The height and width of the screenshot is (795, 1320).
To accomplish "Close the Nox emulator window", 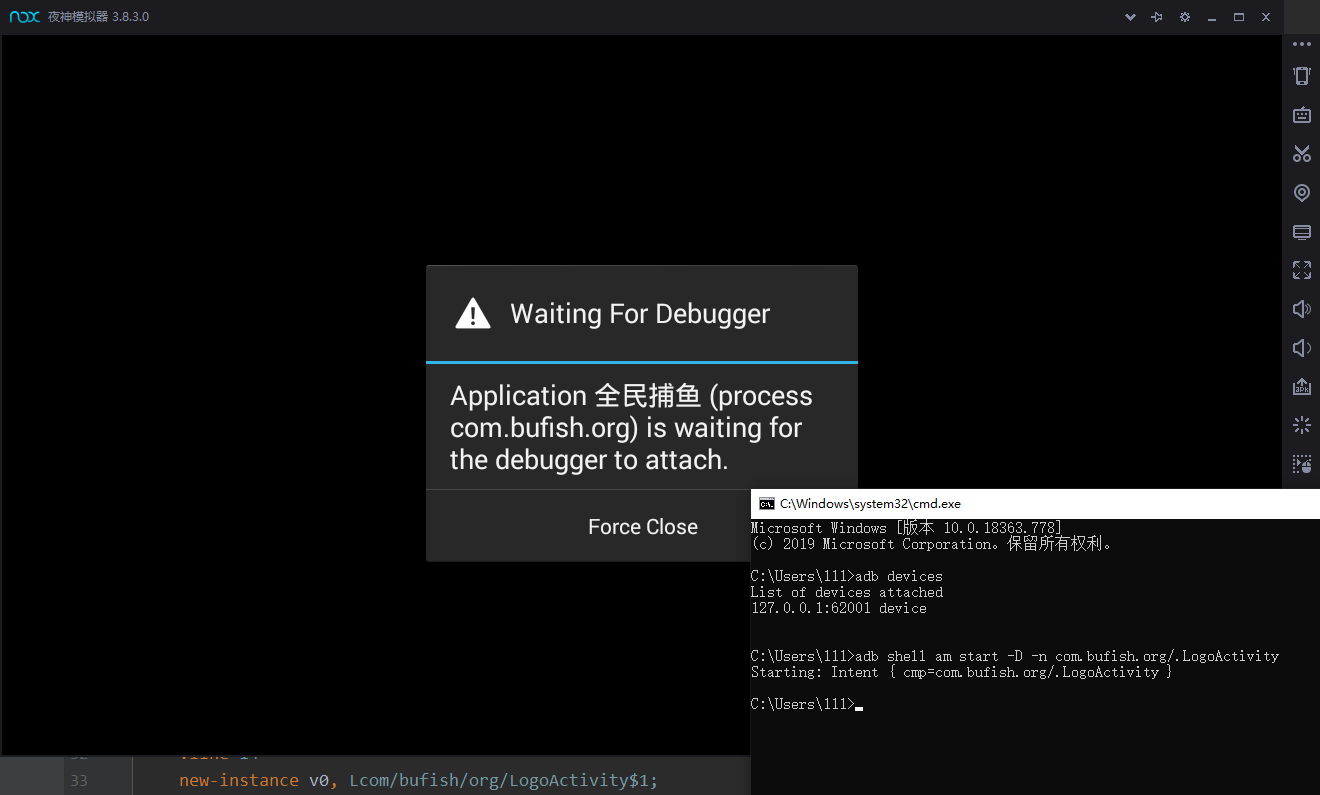I will 1266,17.
